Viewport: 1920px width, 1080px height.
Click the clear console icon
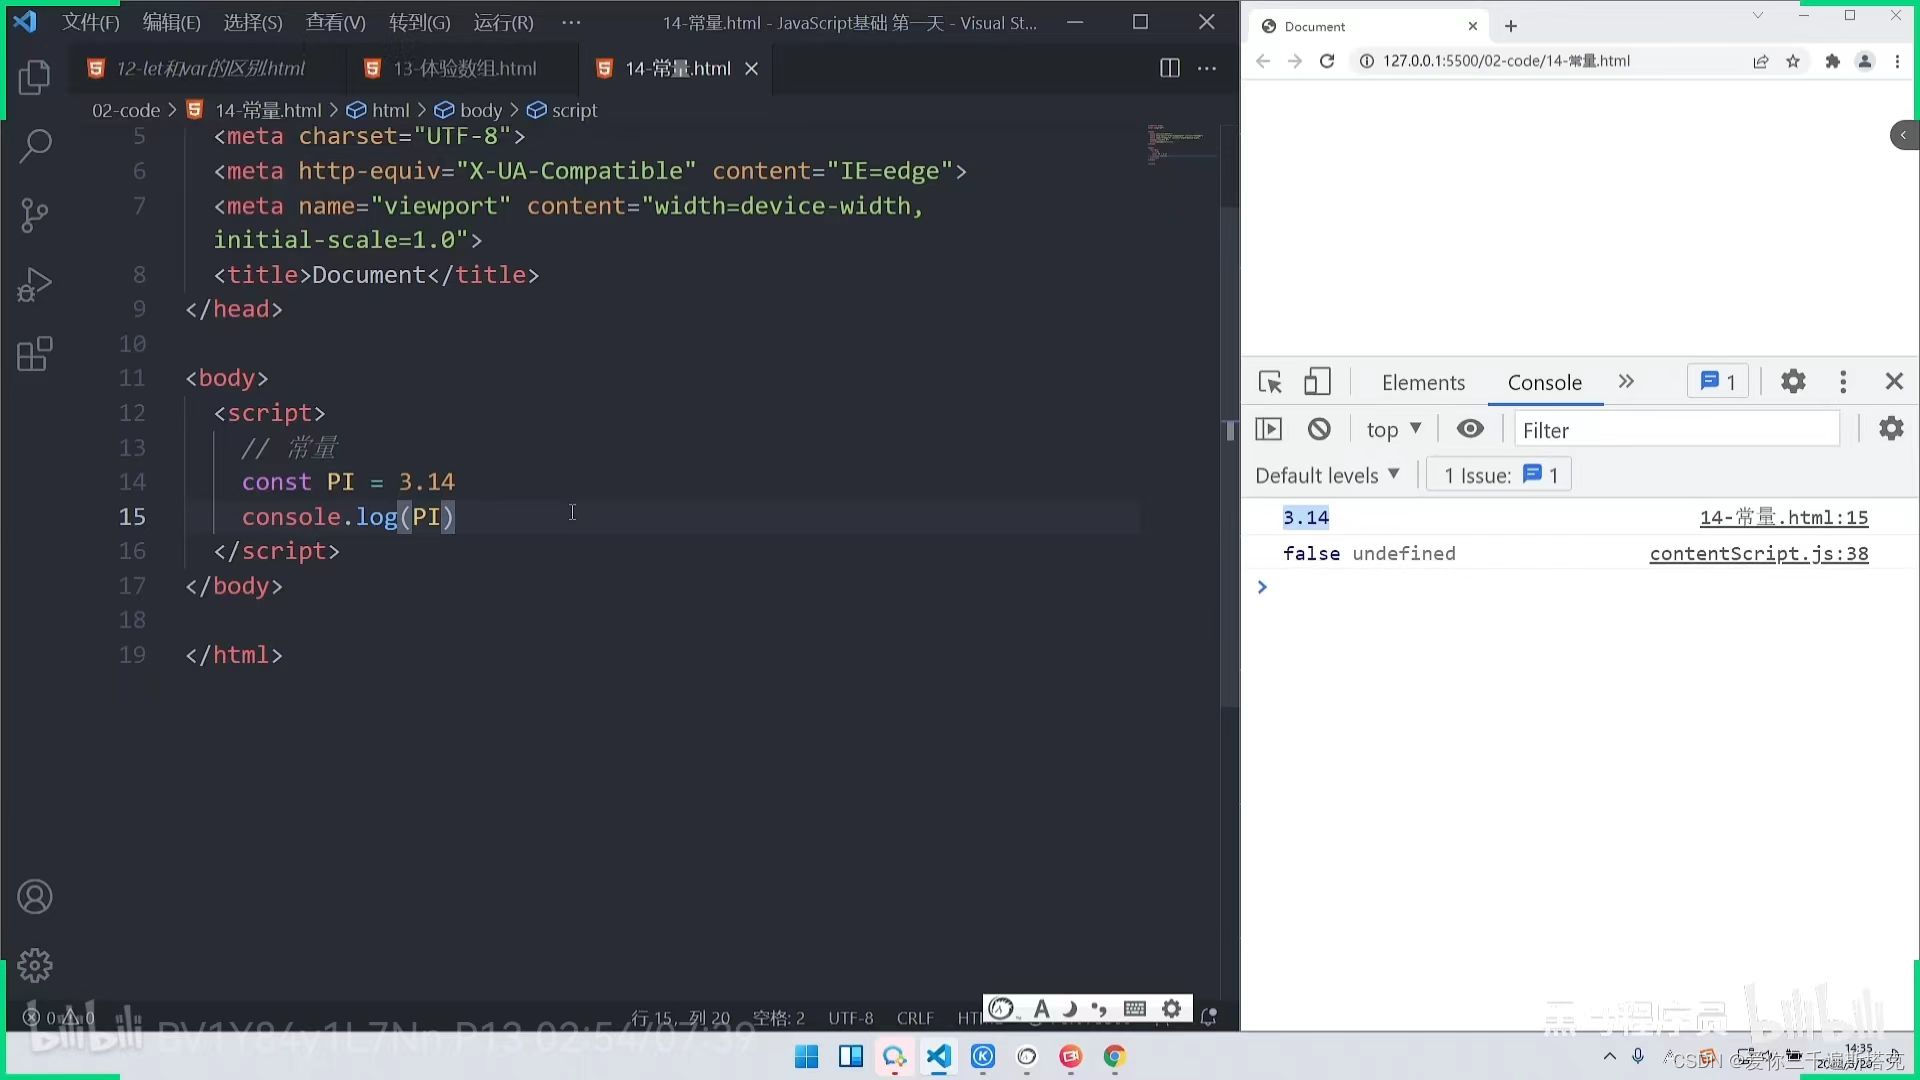(1319, 429)
